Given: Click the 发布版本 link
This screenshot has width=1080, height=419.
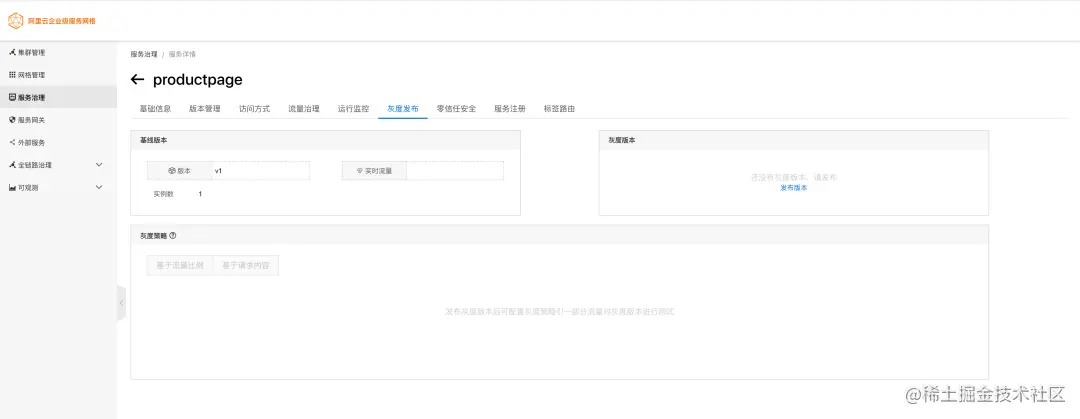Looking at the screenshot, I should click(793, 188).
